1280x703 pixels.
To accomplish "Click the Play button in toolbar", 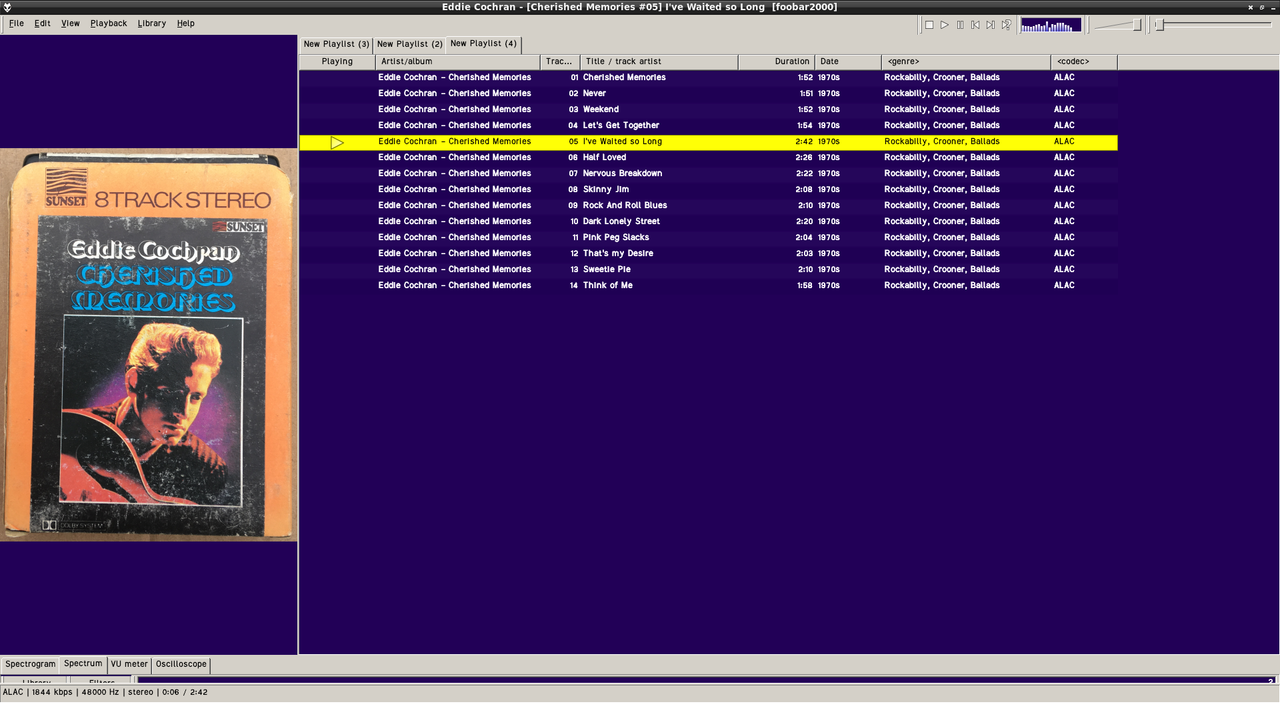I will (944, 25).
